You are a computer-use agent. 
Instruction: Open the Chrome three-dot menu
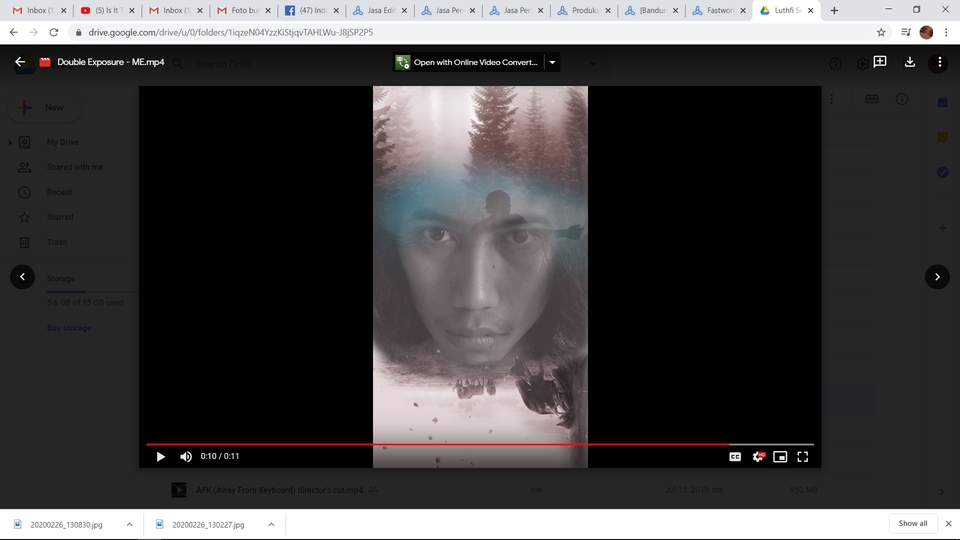click(946, 32)
